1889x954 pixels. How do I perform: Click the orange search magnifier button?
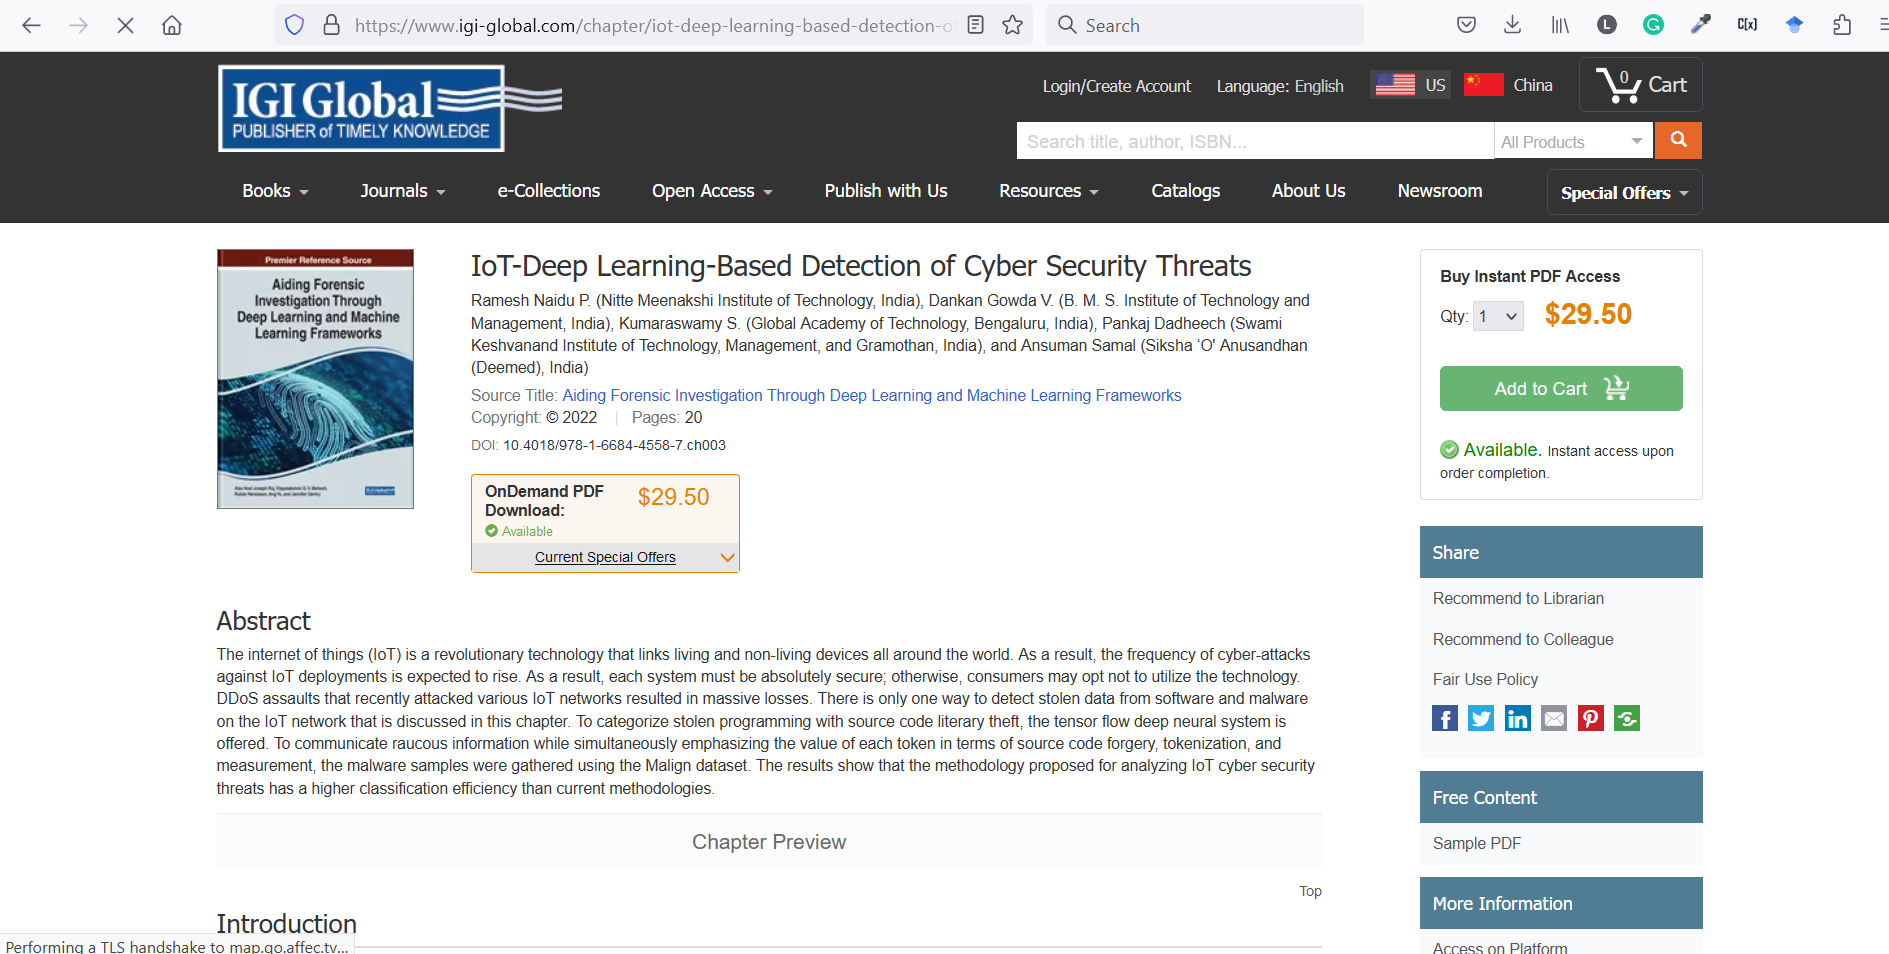[1678, 141]
